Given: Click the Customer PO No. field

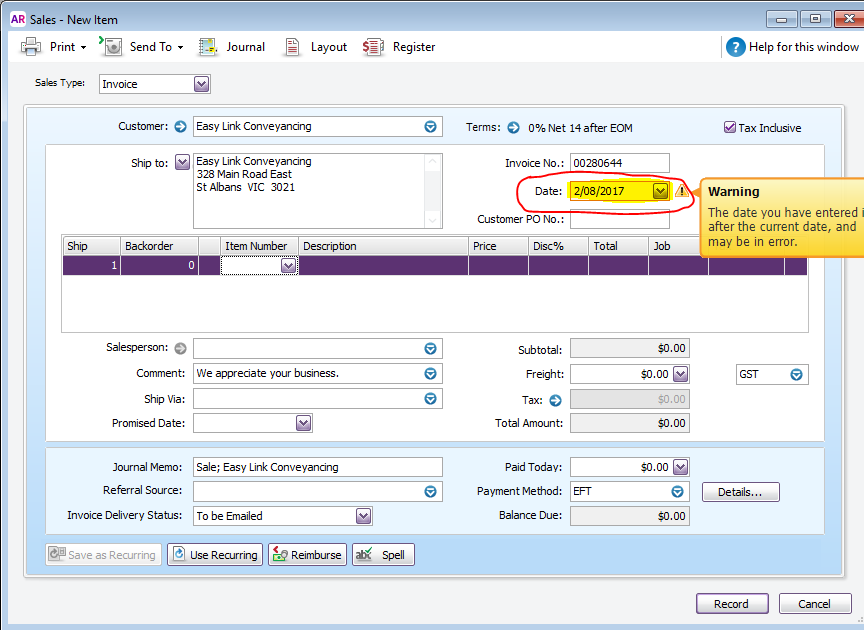Looking at the screenshot, I should click(x=619, y=219).
